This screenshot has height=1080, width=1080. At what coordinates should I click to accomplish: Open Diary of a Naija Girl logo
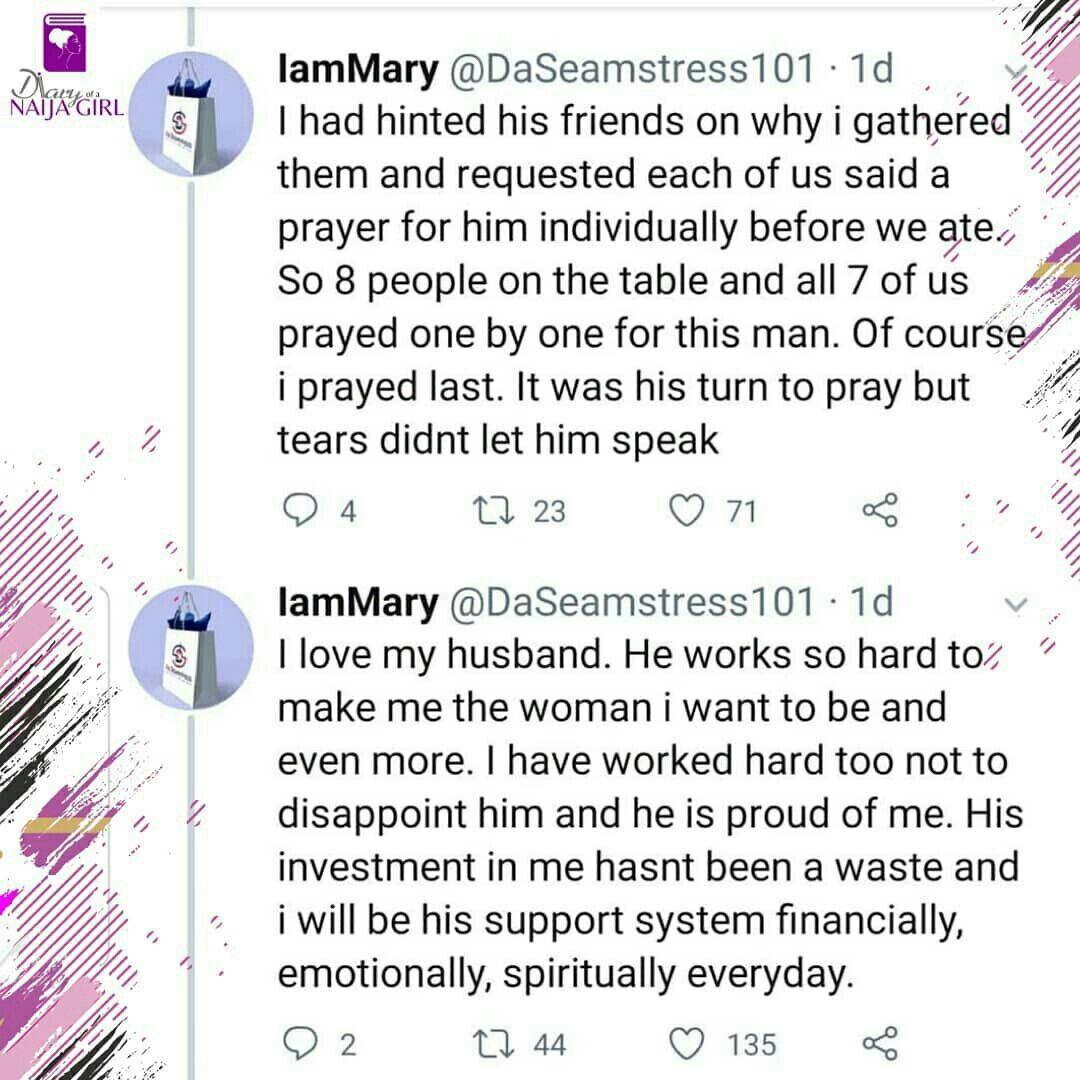[67, 66]
